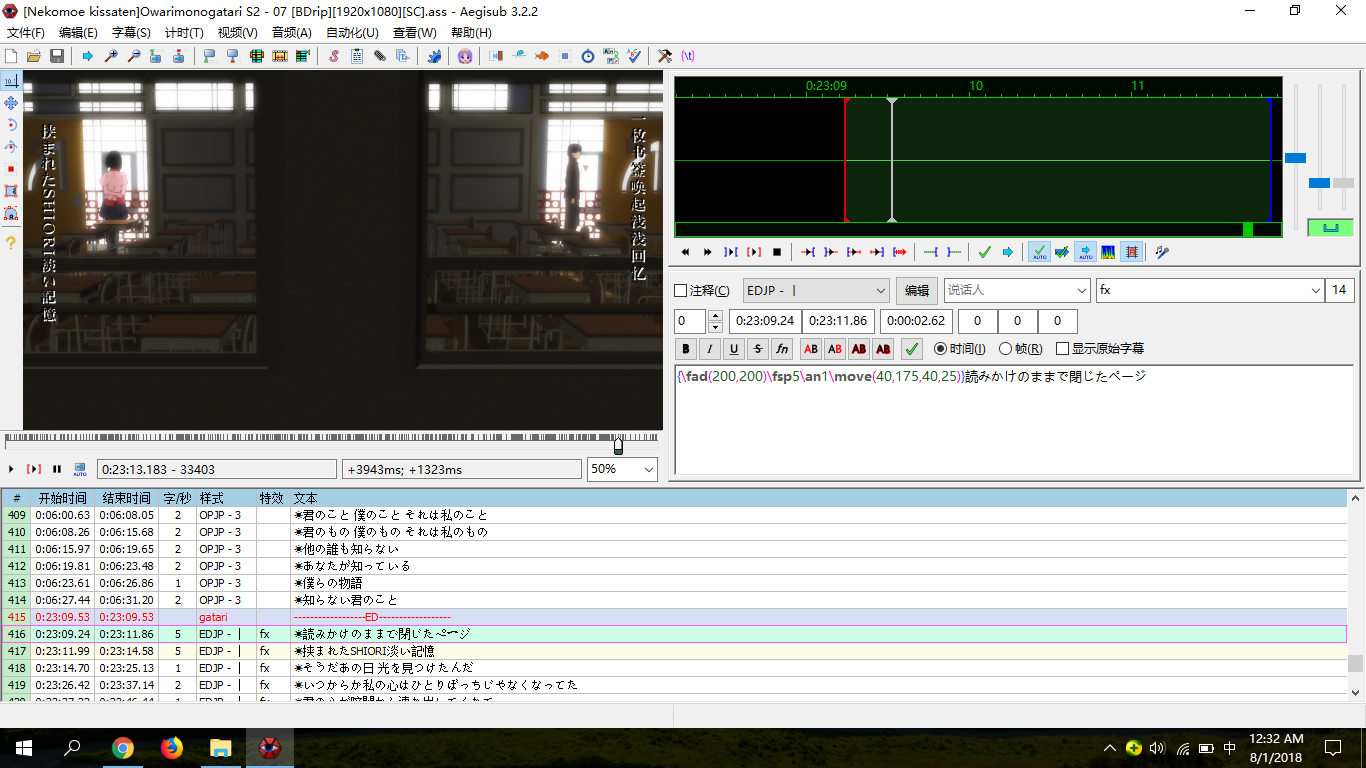1366x768 pixels.
Task: Open the attachments paperclip icon
Action: pyautogui.click(x=380, y=56)
